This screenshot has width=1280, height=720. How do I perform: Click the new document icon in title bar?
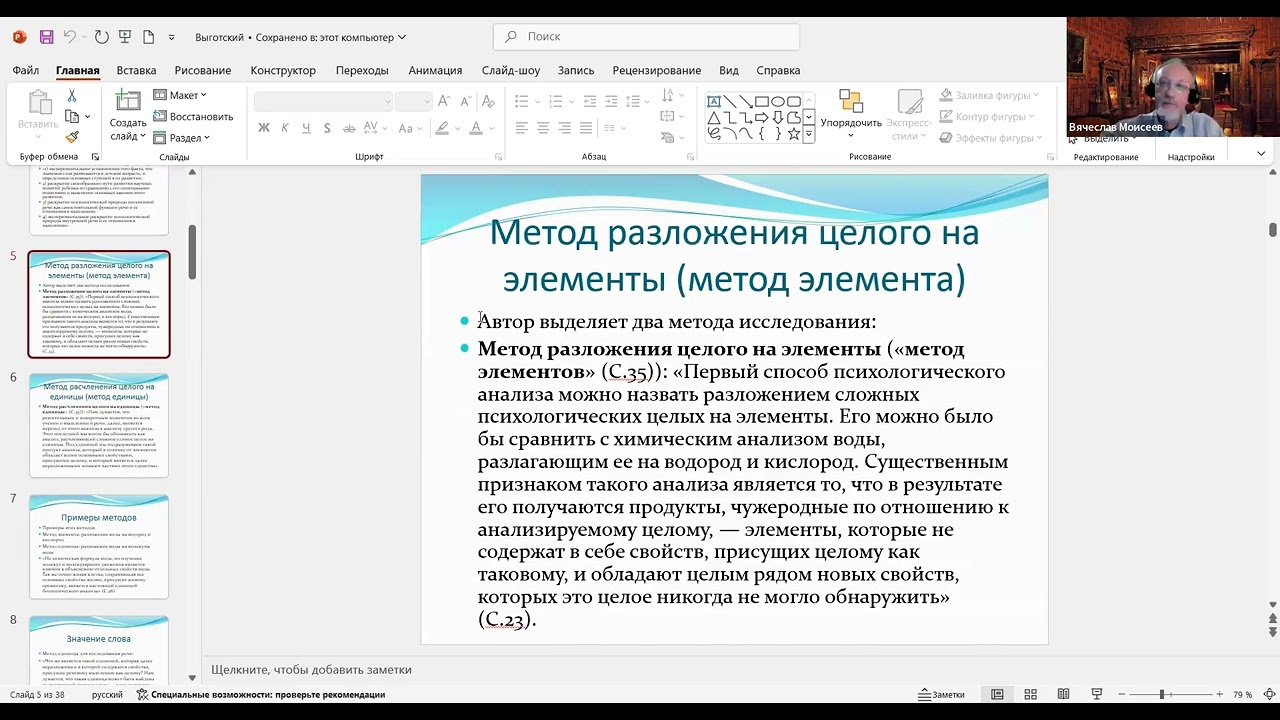point(148,37)
